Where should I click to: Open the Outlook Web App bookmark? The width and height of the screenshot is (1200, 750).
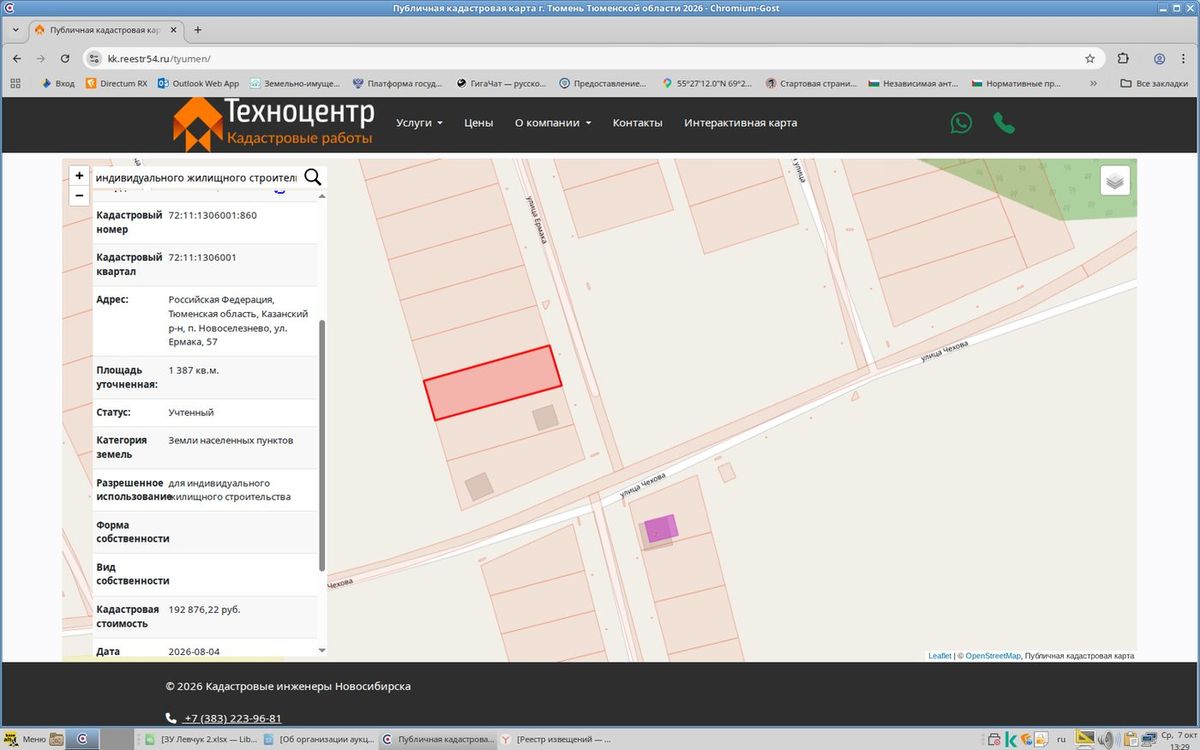click(198, 83)
